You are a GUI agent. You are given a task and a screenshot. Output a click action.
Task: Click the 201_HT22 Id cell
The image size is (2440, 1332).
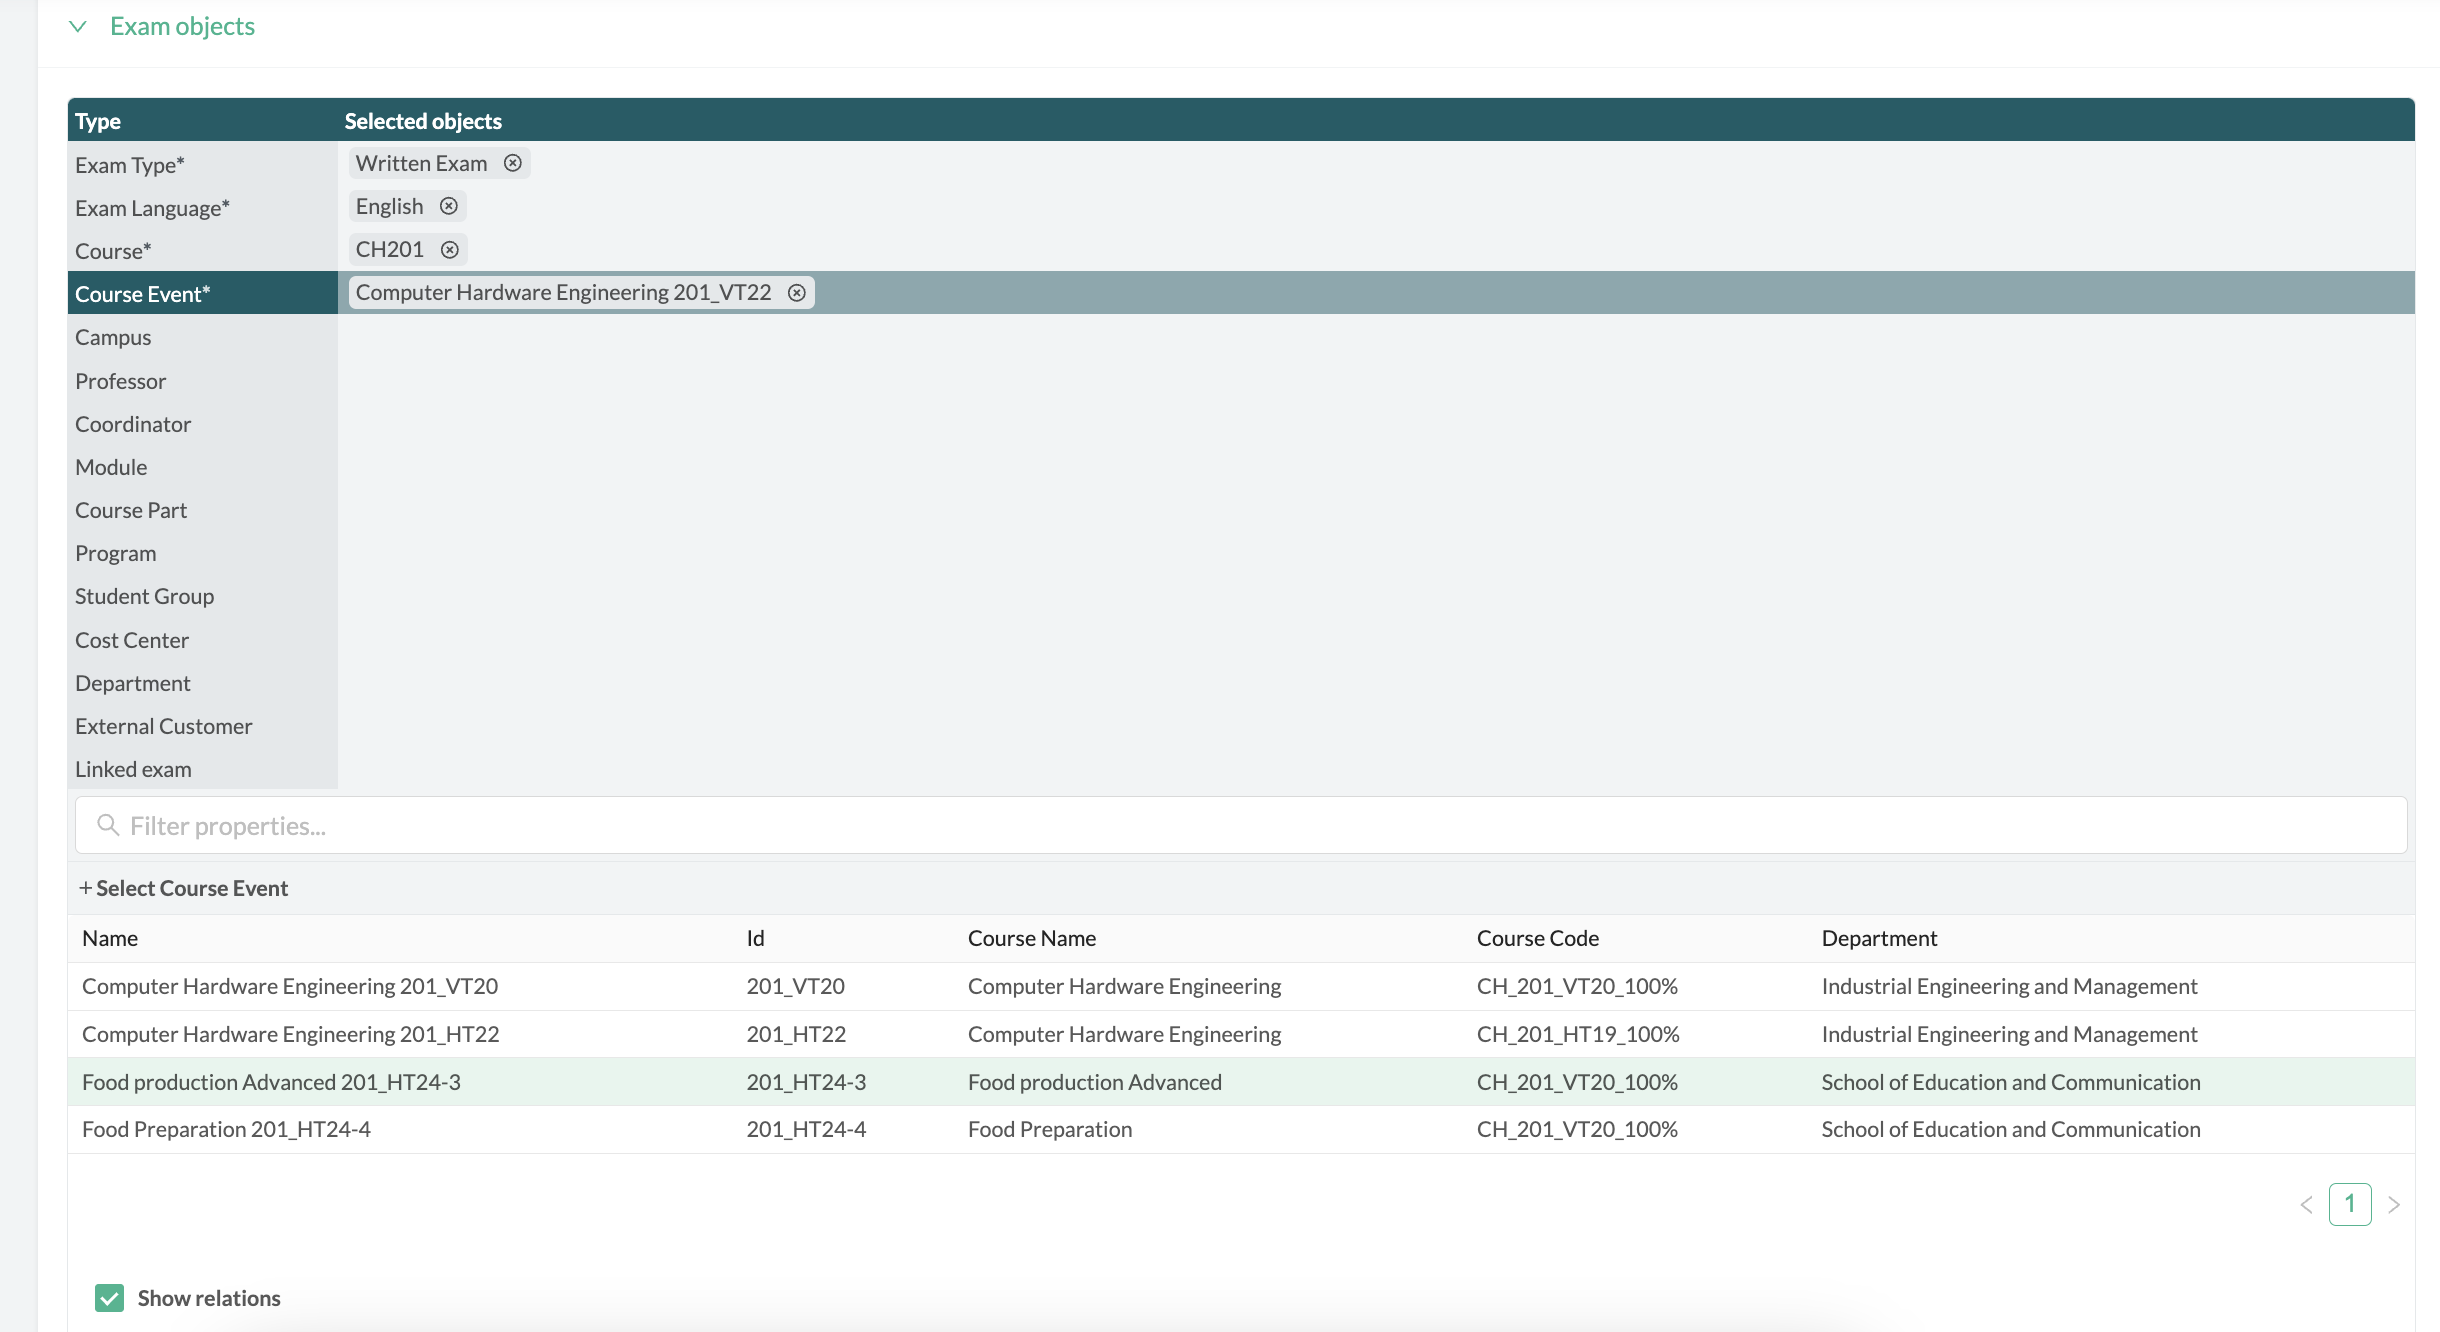point(796,1034)
